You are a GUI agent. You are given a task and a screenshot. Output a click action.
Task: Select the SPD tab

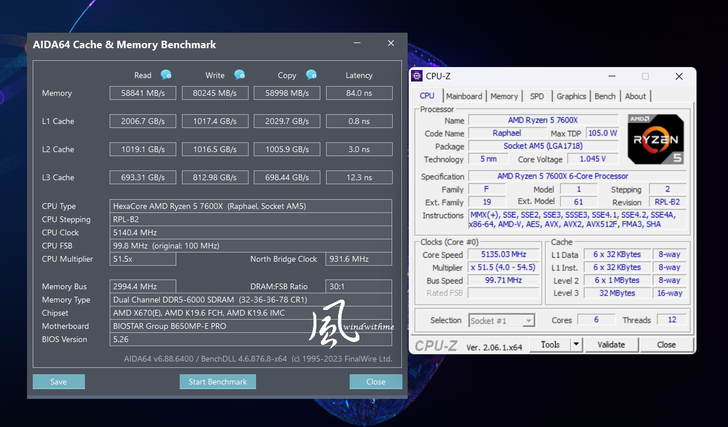(537, 96)
